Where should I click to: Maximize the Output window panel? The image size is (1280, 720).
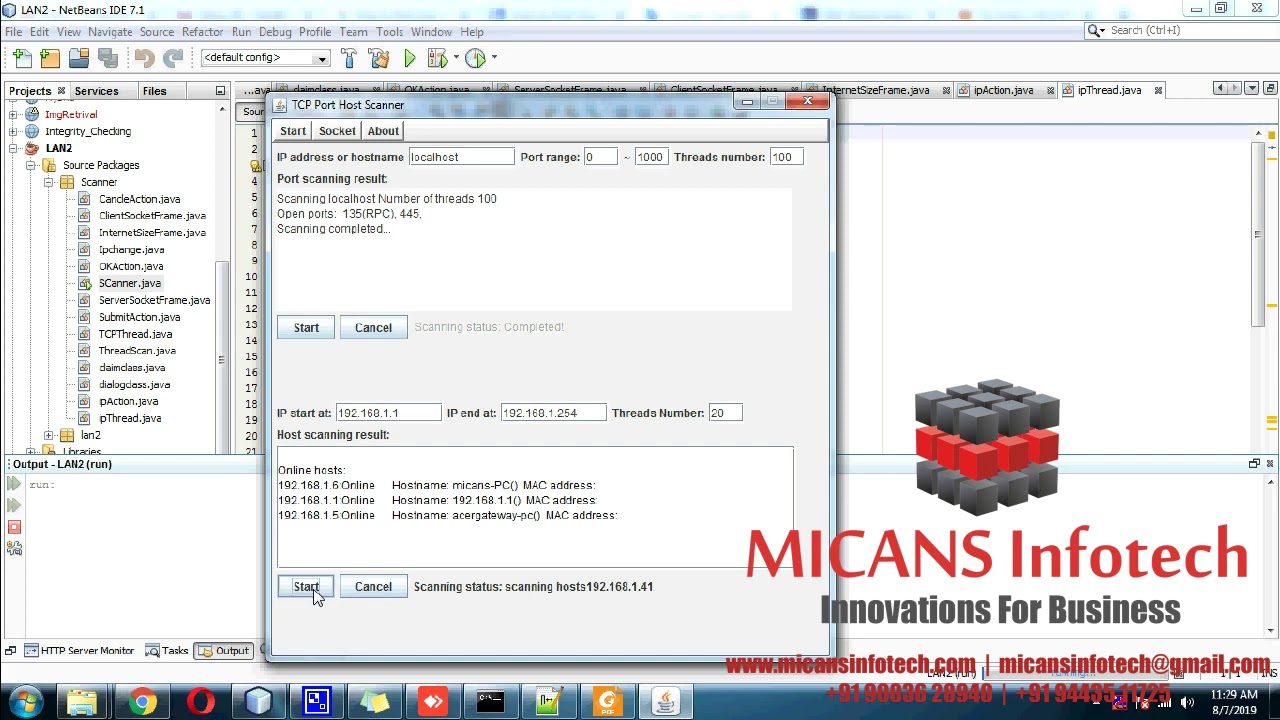tap(1253, 464)
